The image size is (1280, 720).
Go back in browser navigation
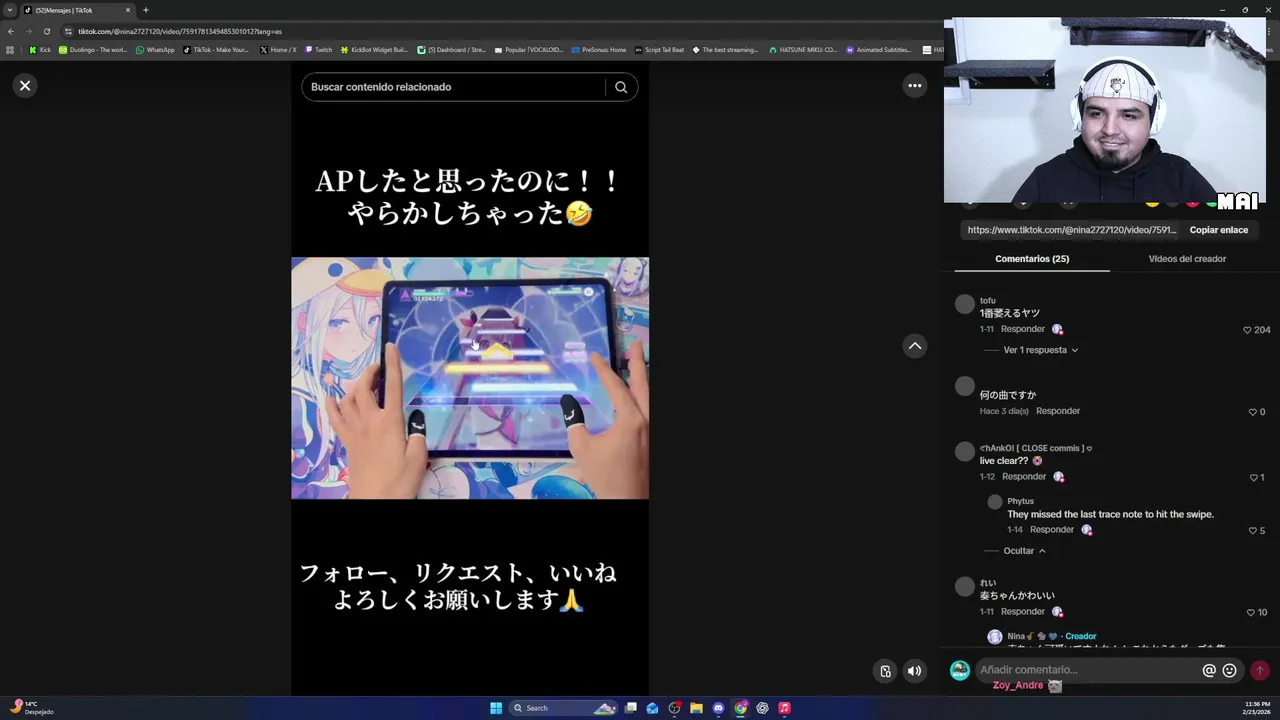[x=10, y=31]
